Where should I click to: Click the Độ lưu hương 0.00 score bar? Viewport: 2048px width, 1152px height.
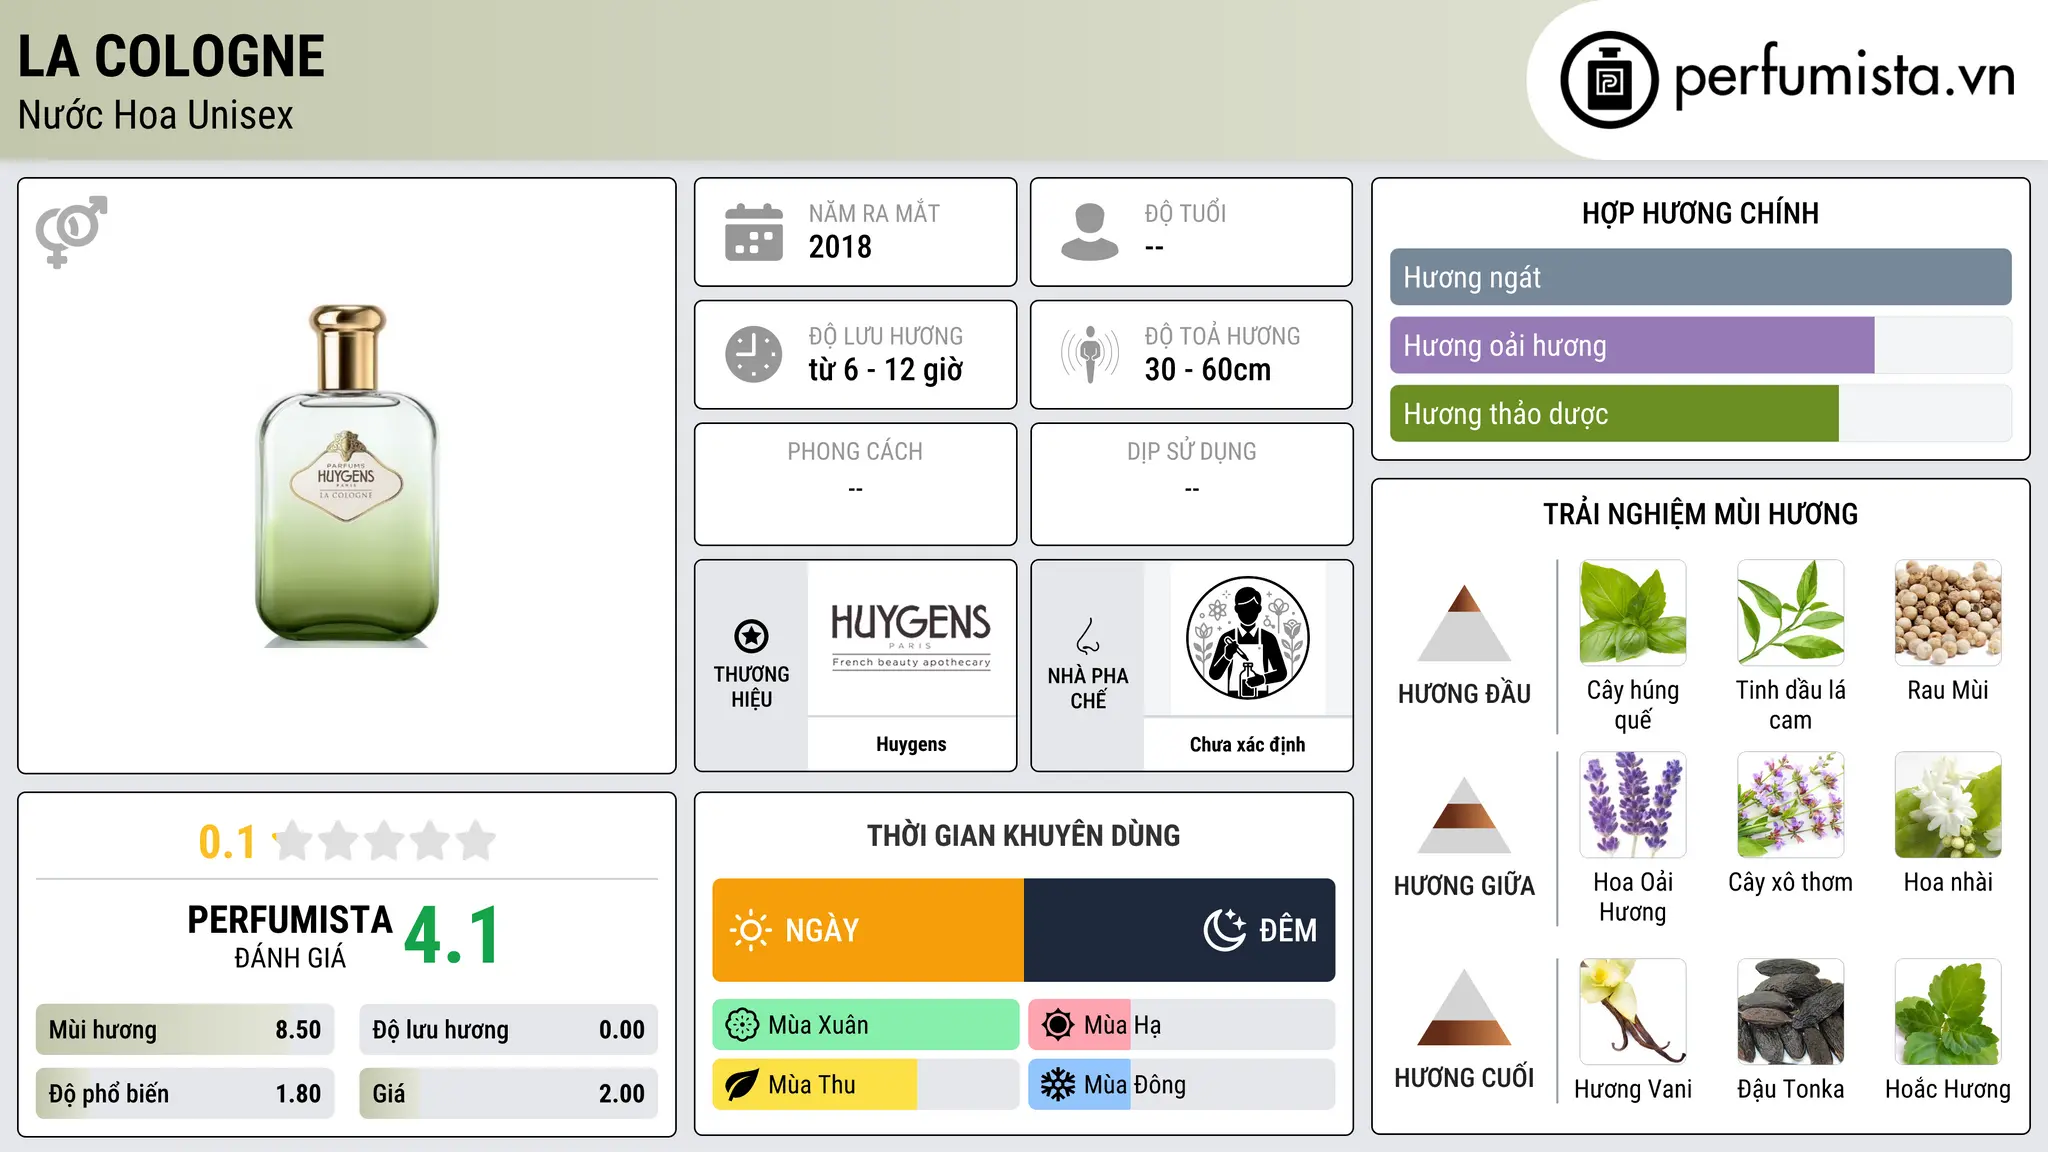[508, 1030]
